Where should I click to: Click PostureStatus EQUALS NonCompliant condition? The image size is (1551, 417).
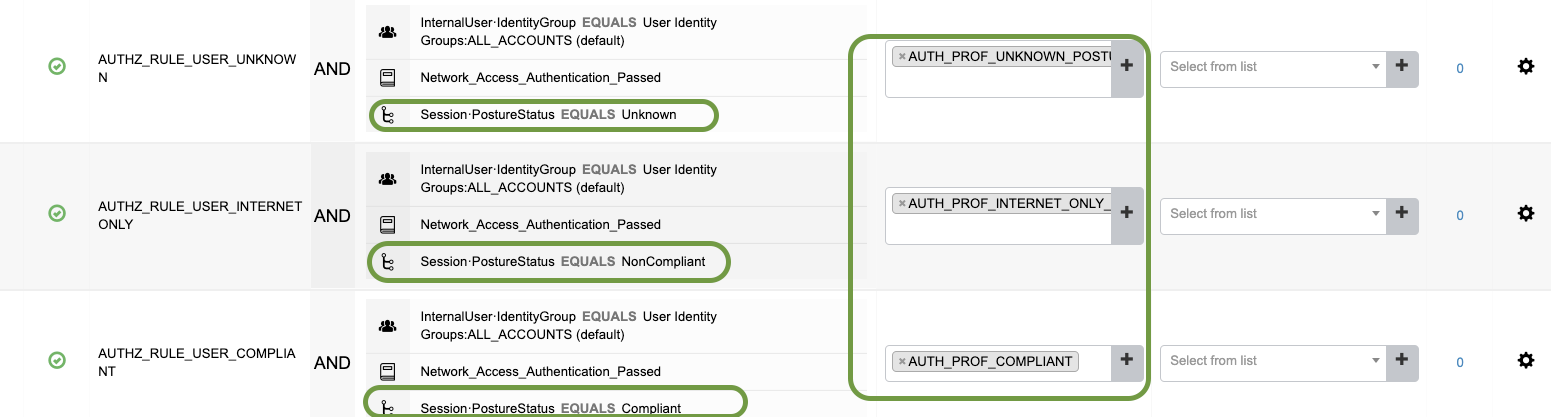562,261
